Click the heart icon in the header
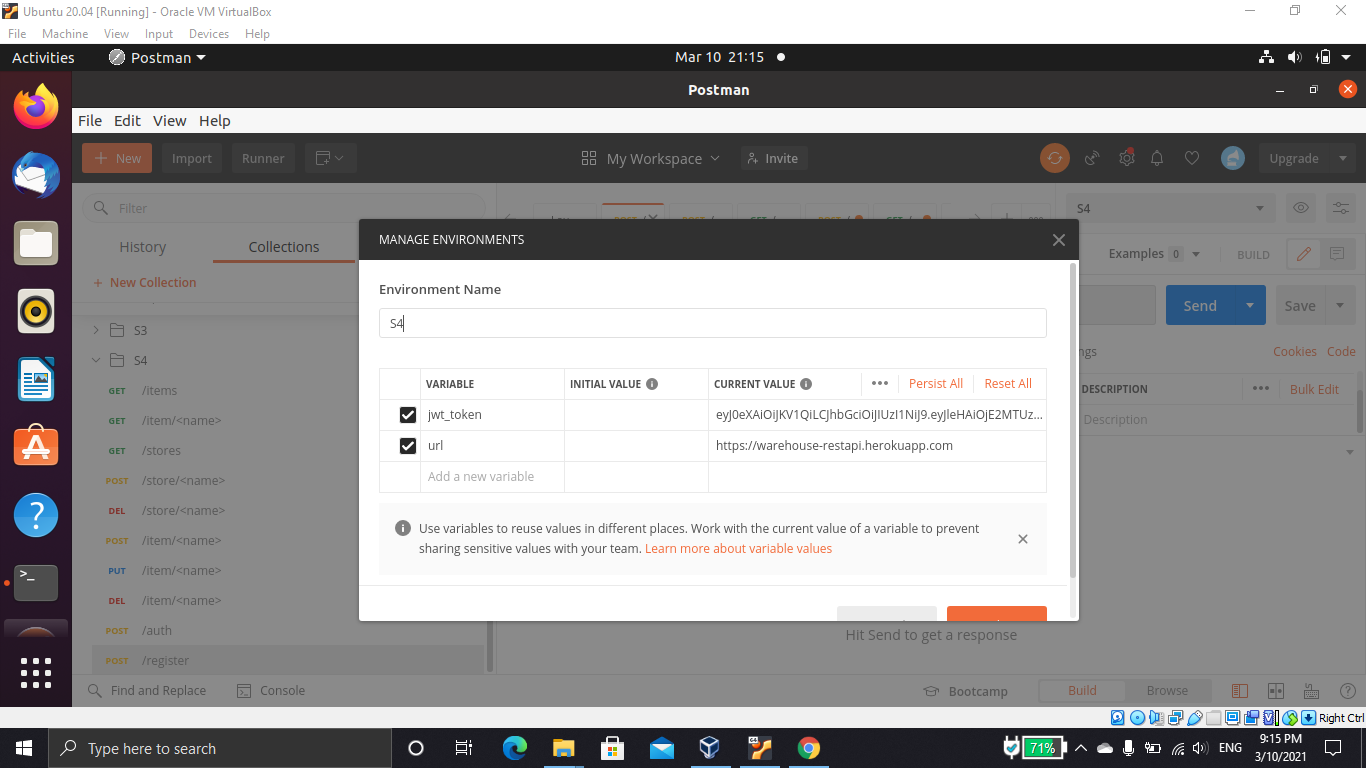Viewport: 1366px width, 768px height. pos(1191,158)
